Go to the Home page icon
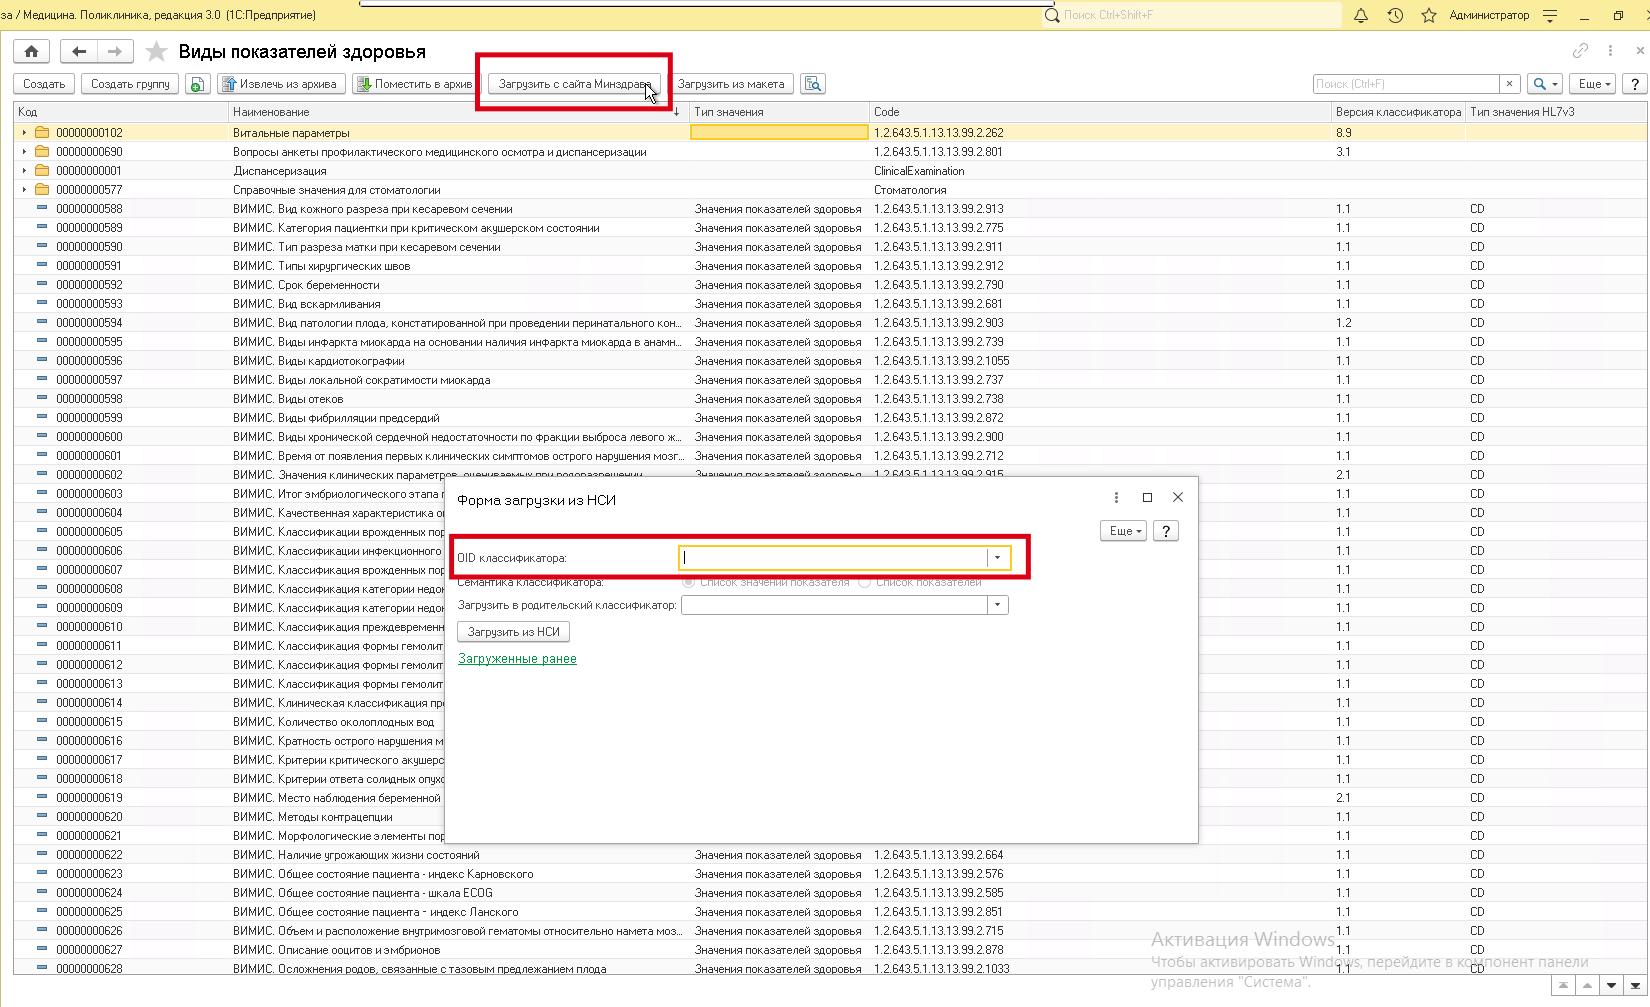Screen dimensions: 1650x1007 pos(31,51)
